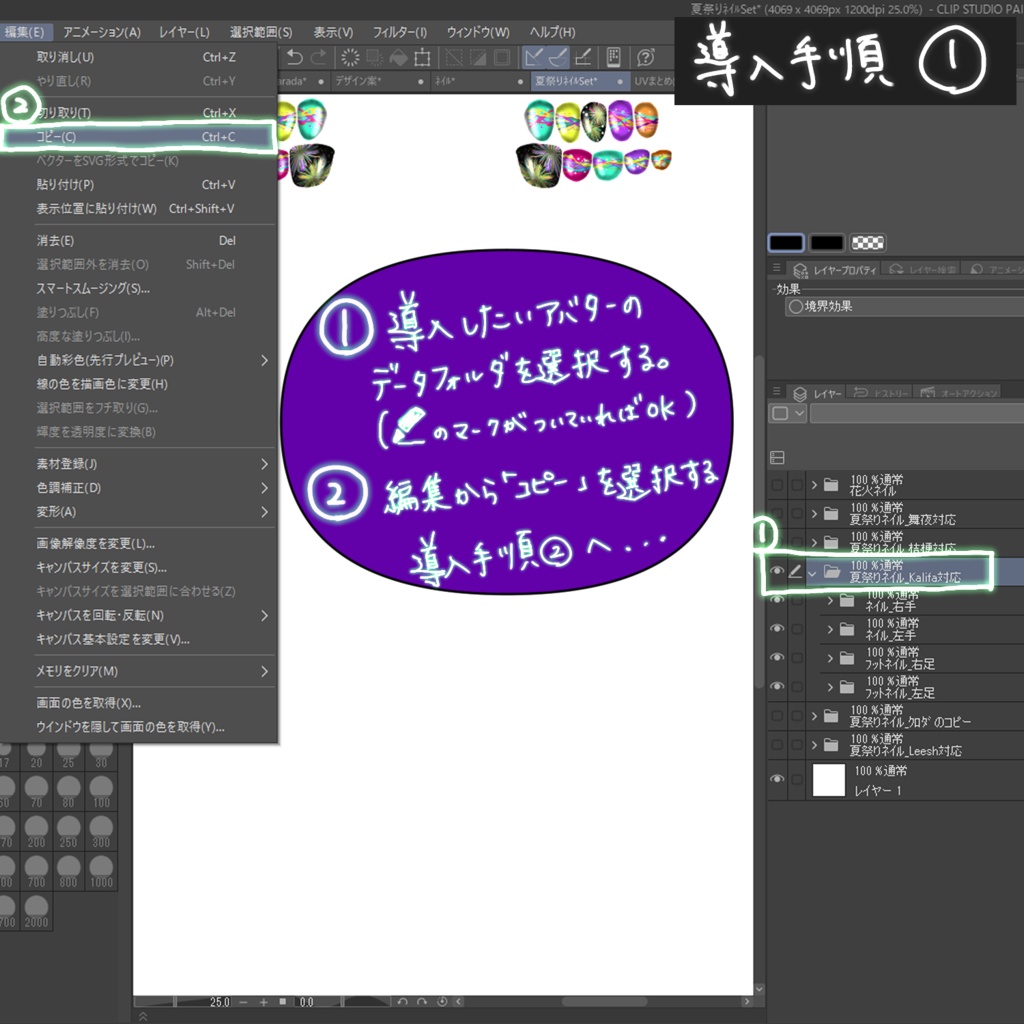Toggle the 境界効果 border effect
Screen dimensions: 1024x1024
(796, 306)
